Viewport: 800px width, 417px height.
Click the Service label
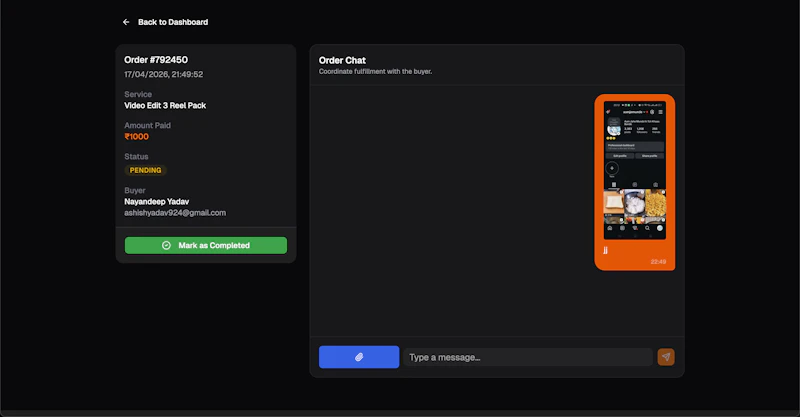pyautogui.click(x=138, y=94)
